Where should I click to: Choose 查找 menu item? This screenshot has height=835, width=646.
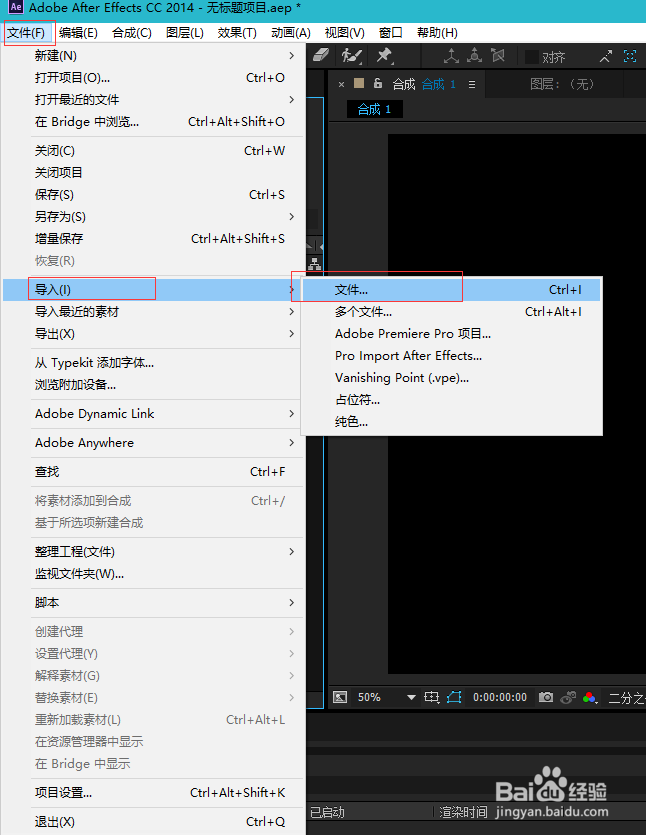pos(153,472)
